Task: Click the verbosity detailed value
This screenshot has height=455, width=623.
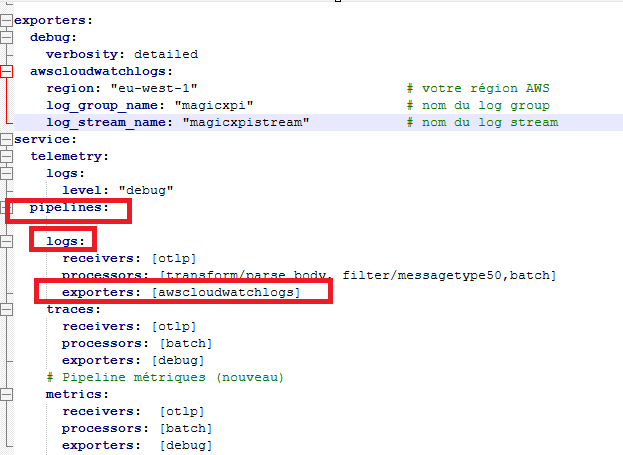Action: coord(165,54)
